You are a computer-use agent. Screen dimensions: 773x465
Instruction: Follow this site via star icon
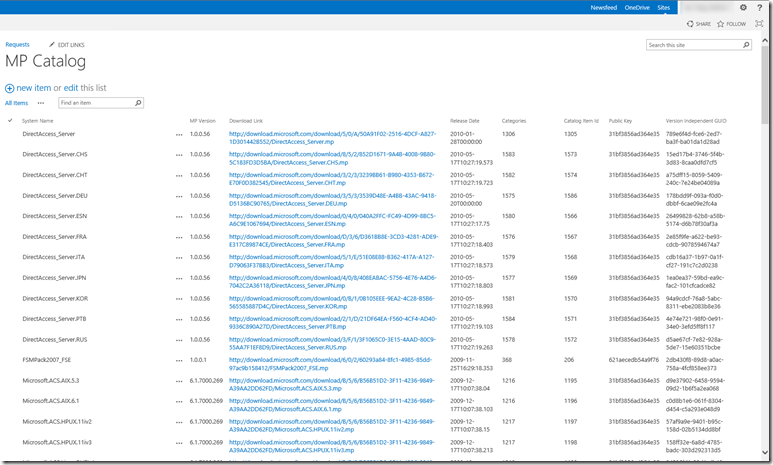(x=720, y=24)
